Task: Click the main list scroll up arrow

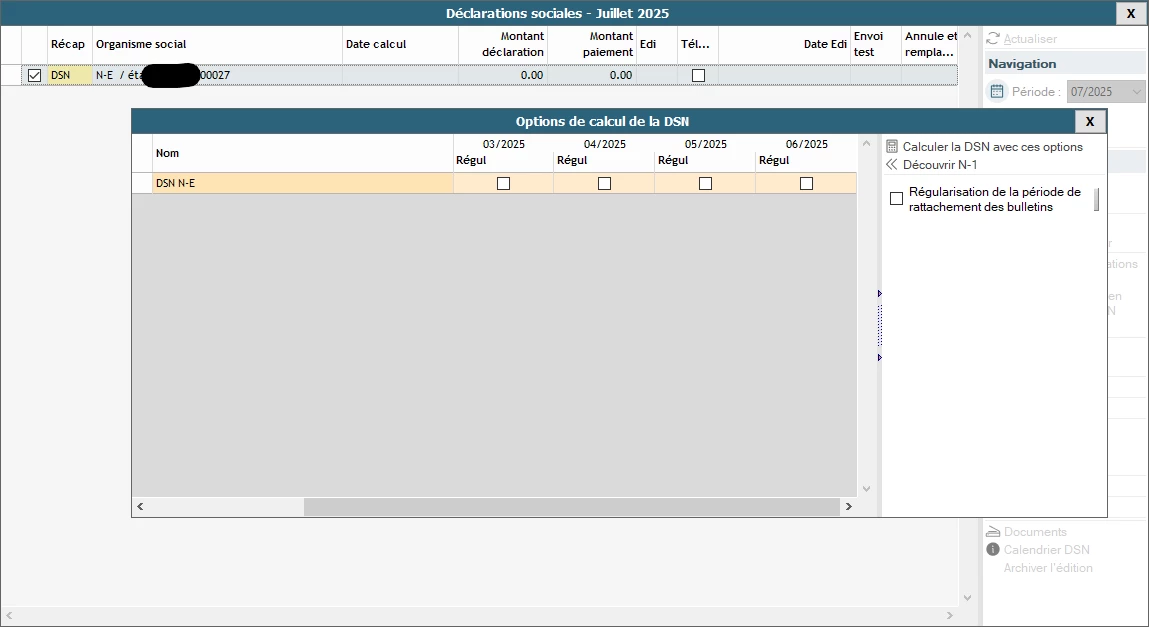Action: pos(967,35)
